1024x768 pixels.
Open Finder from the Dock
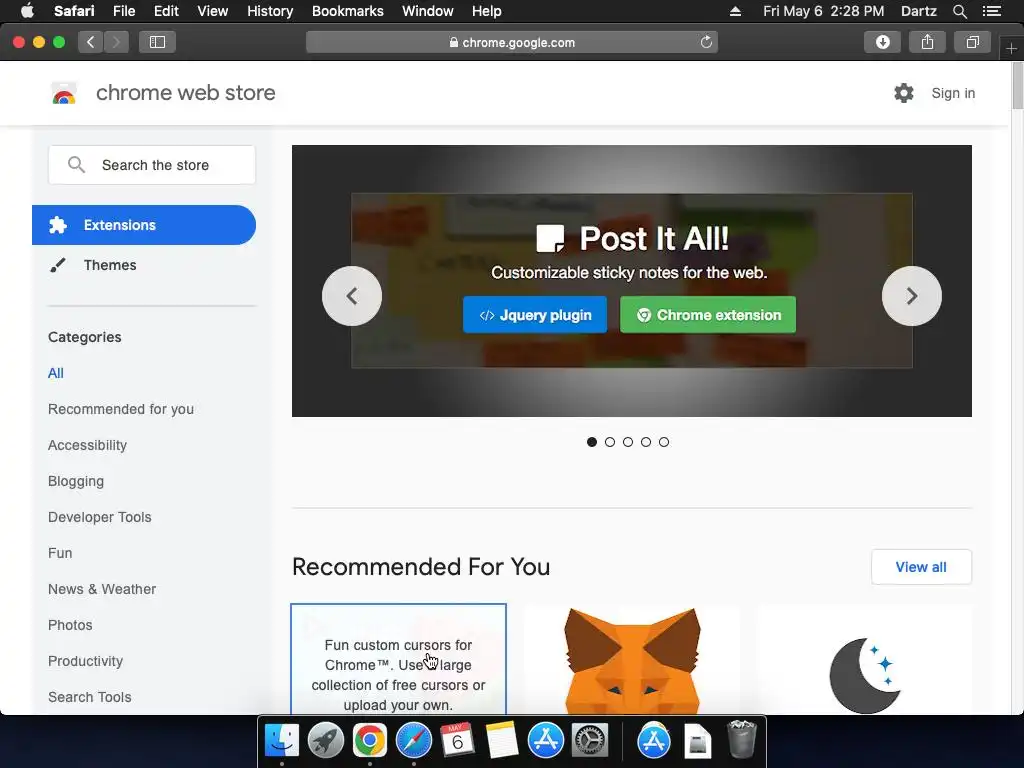click(x=281, y=741)
